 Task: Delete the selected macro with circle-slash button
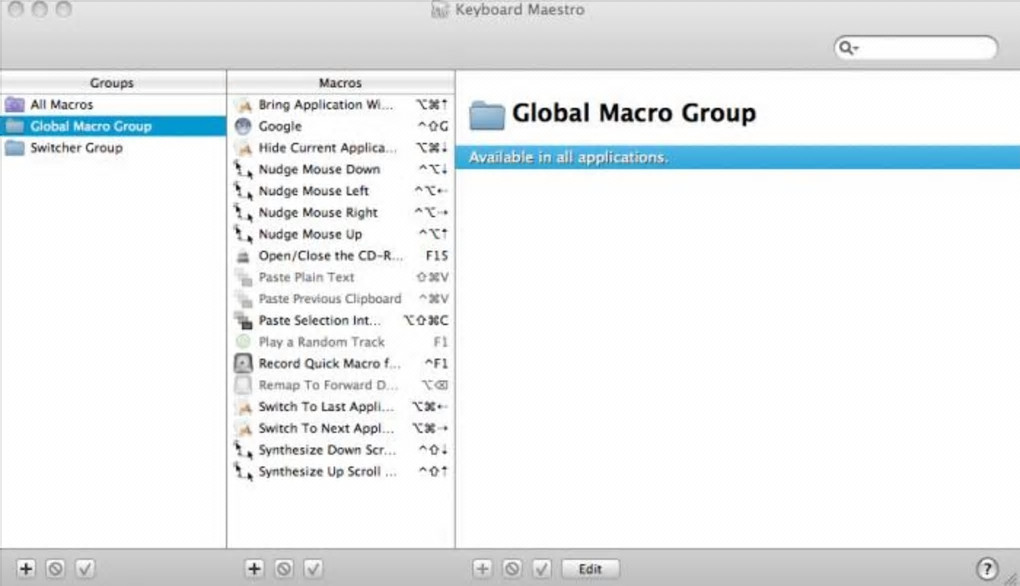click(284, 569)
